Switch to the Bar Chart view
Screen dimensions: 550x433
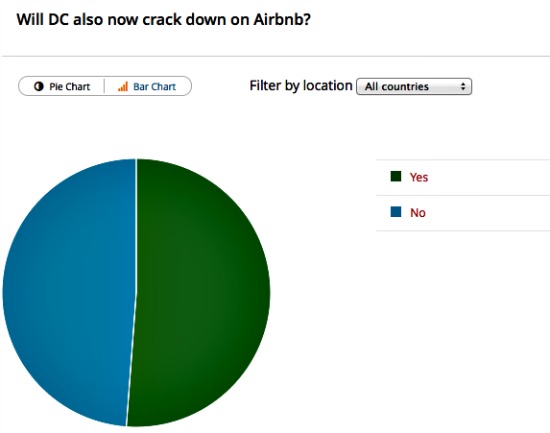(148, 86)
